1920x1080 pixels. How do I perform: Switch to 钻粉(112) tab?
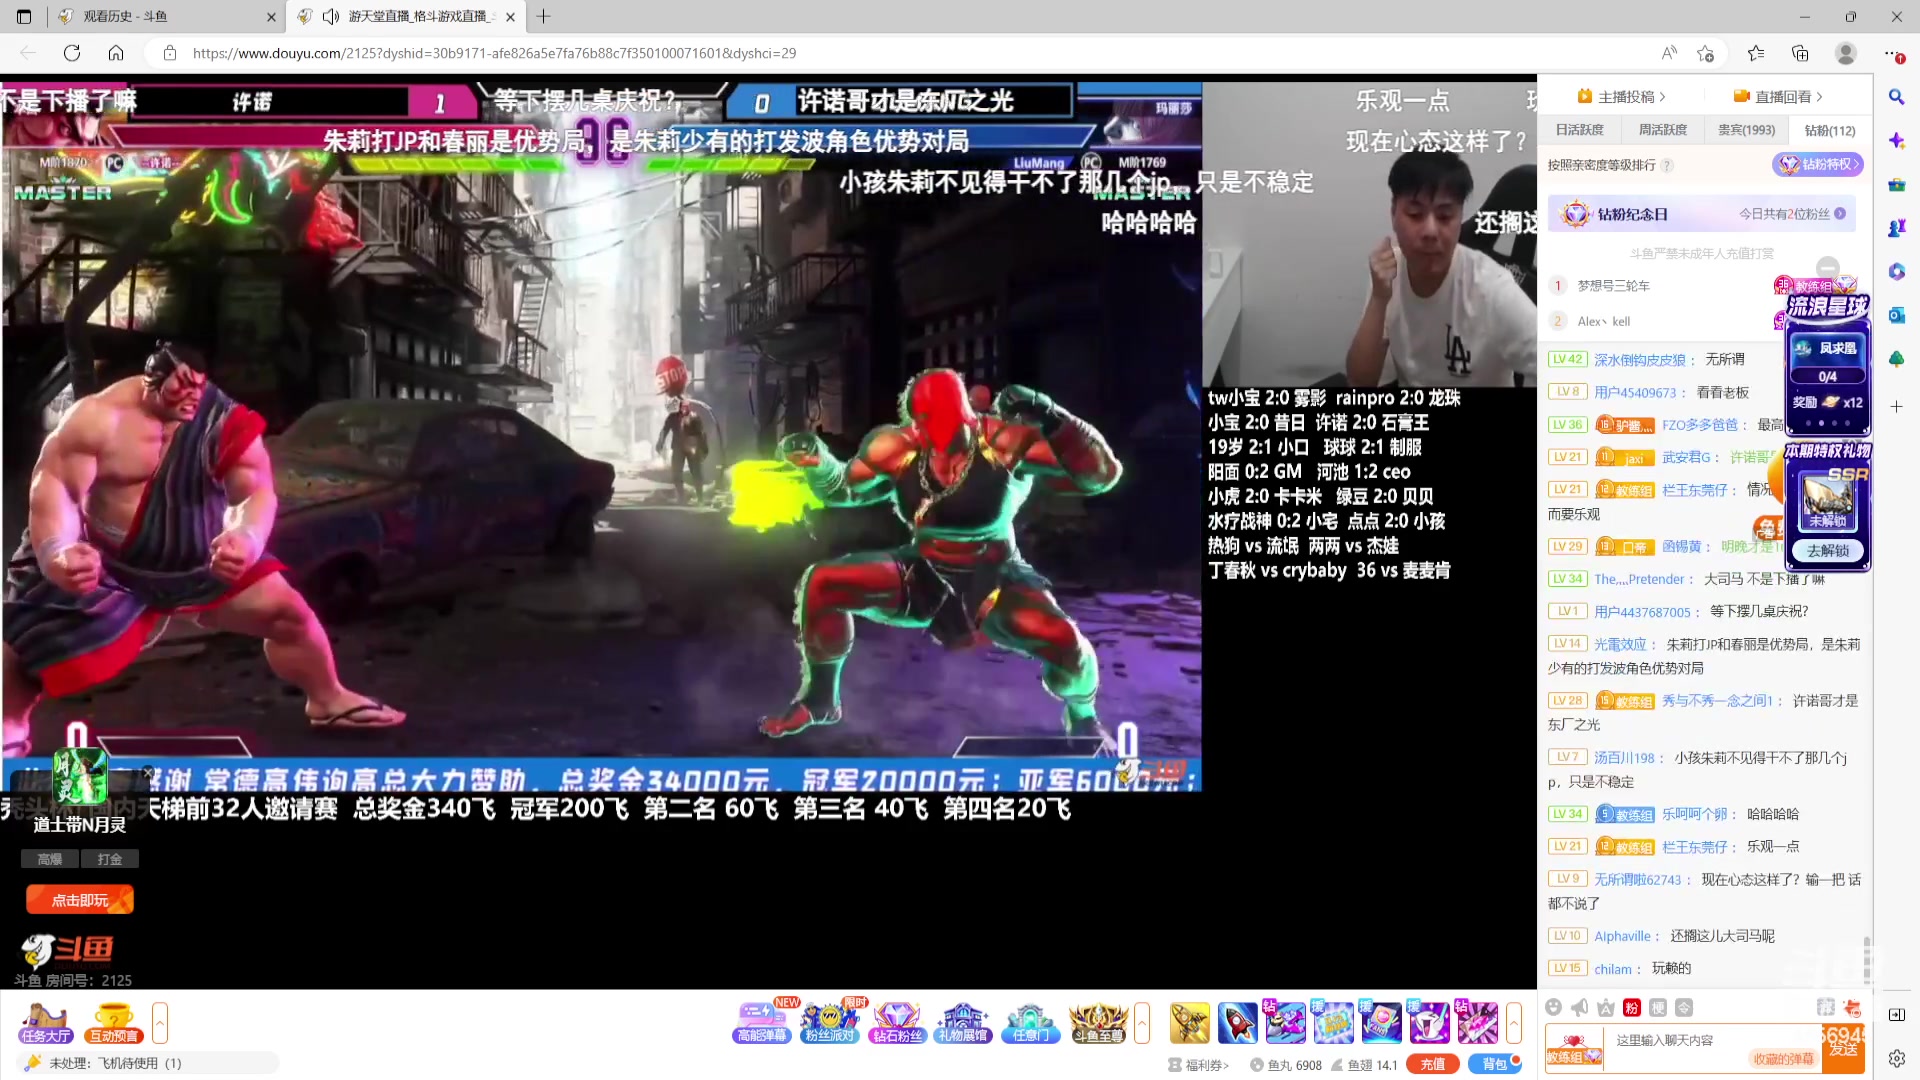coord(1829,130)
